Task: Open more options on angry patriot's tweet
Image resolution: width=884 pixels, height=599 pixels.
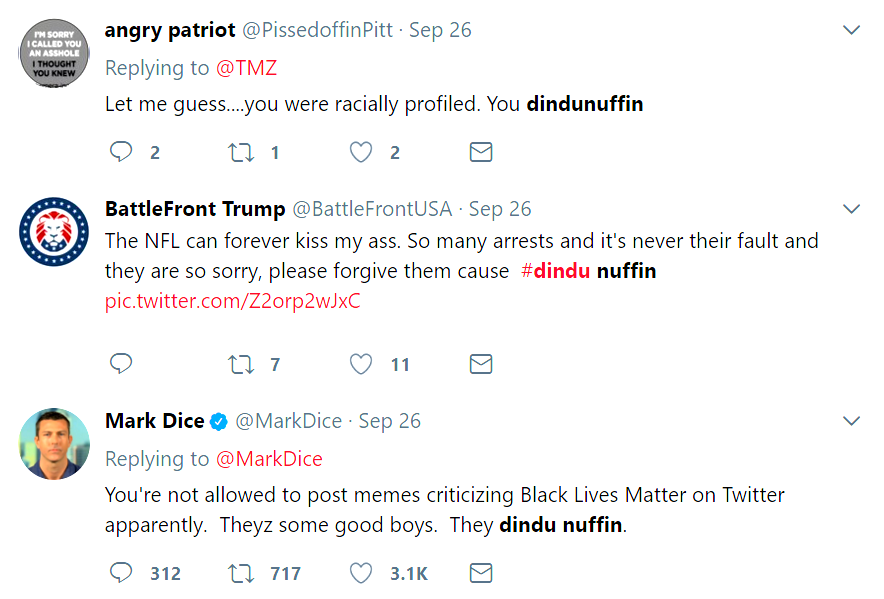Action: click(851, 30)
